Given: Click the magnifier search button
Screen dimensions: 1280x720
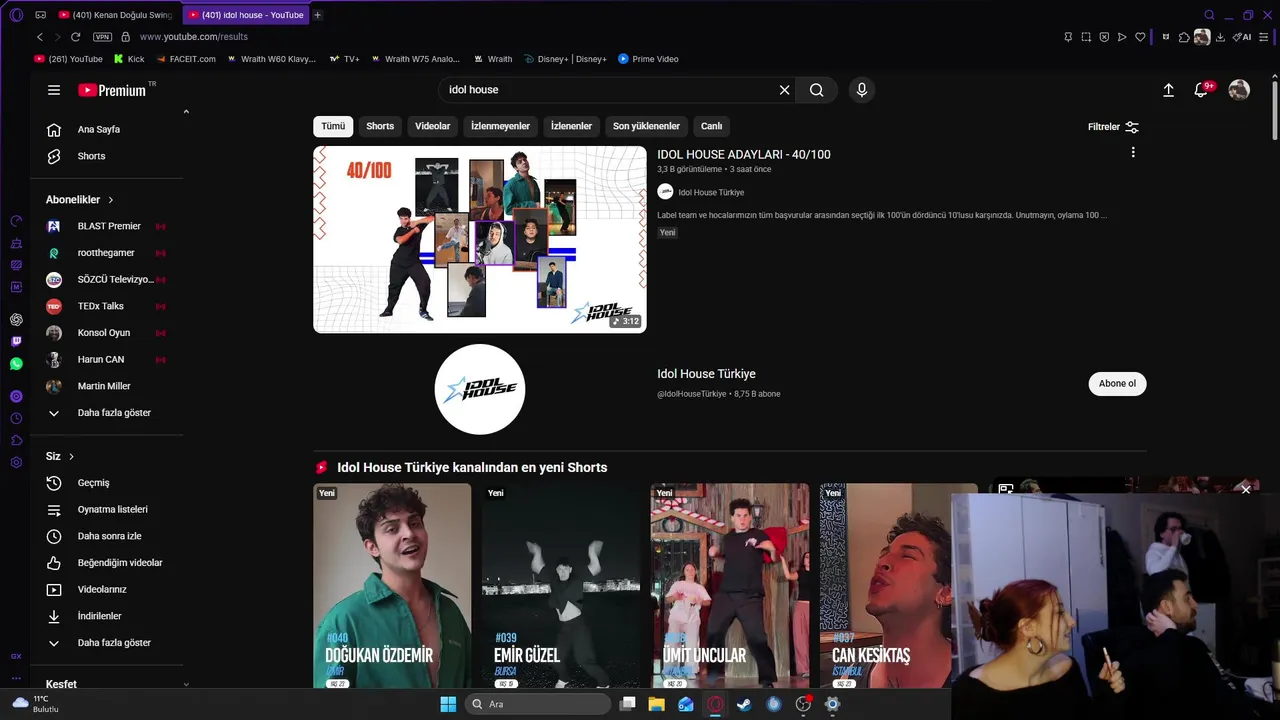Looking at the screenshot, I should click(817, 90).
